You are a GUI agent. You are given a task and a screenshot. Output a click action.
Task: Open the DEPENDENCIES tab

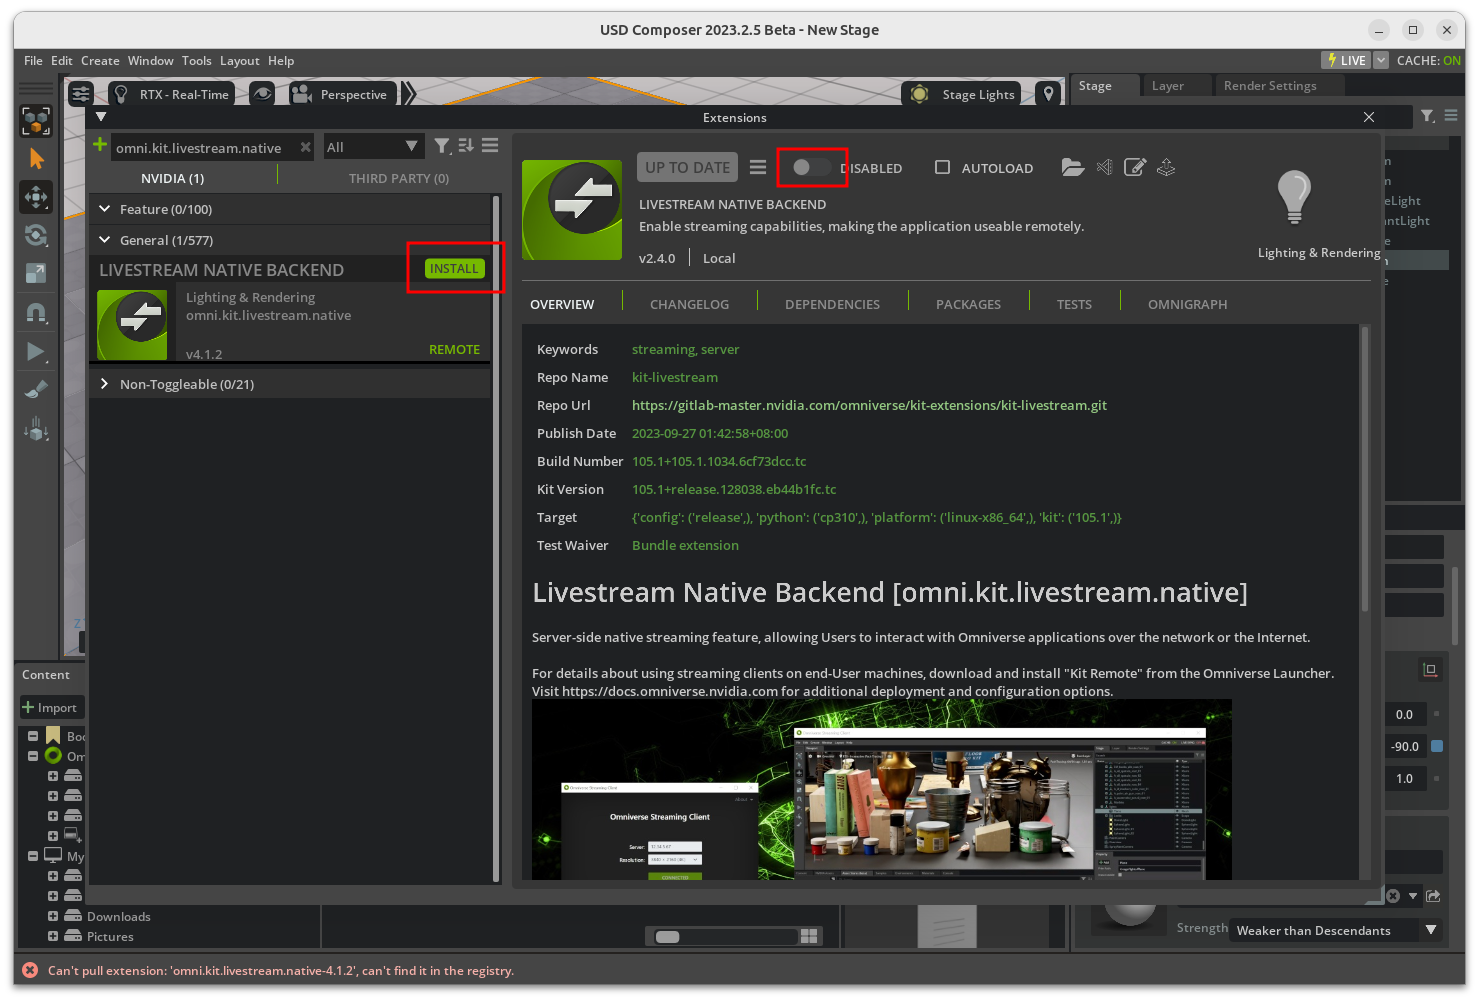pos(832,304)
